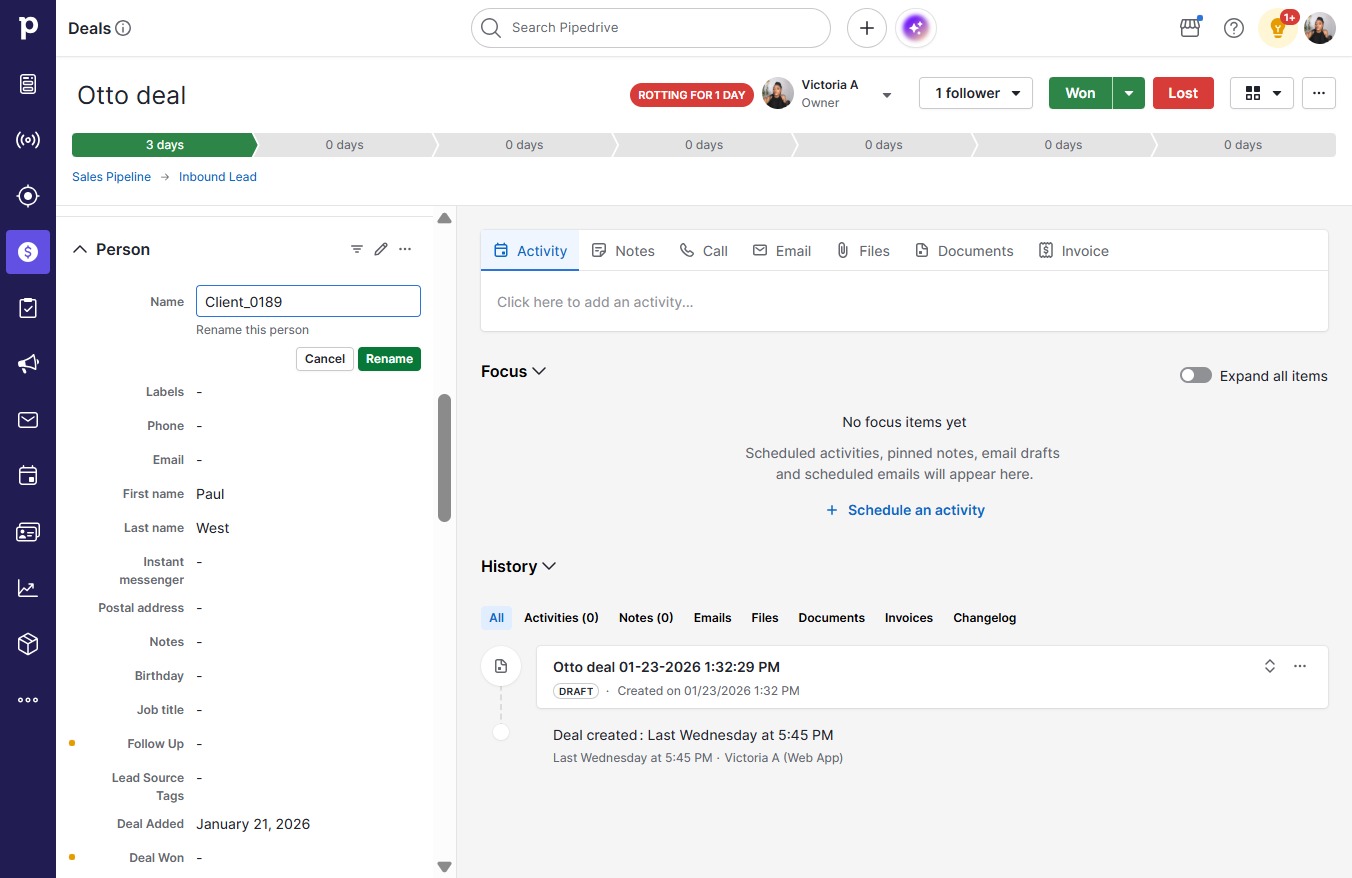Open the Mail envelope sidebar icon
This screenshot has height=878, width=1352.
point(28,420)
